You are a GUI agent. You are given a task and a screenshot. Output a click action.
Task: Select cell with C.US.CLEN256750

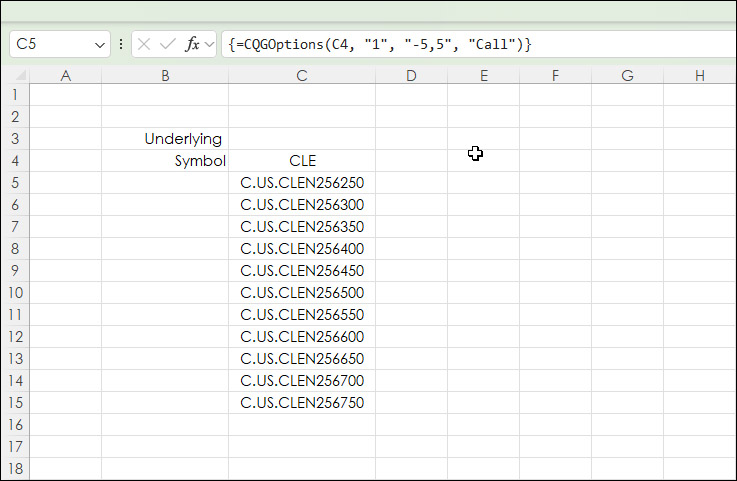pyautogui.click(x=302, y=403)
